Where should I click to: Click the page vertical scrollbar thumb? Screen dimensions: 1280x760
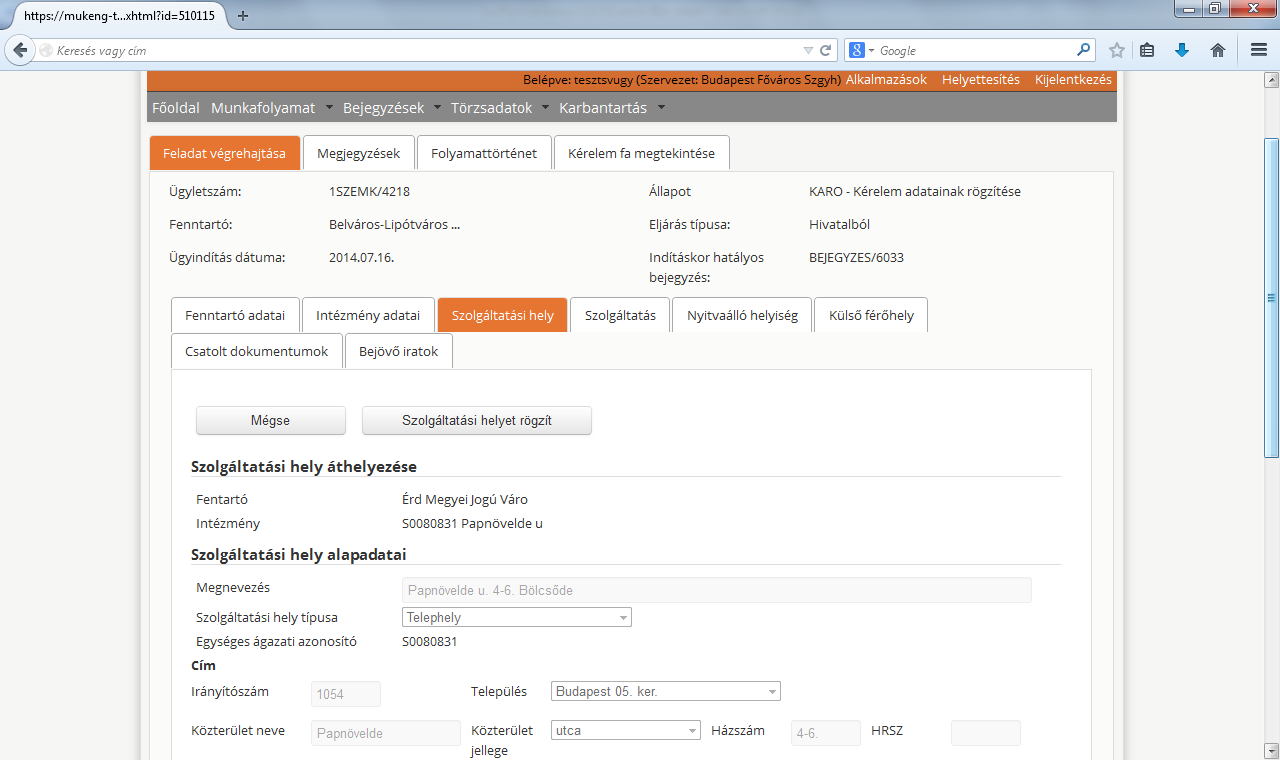point(1271,297)
